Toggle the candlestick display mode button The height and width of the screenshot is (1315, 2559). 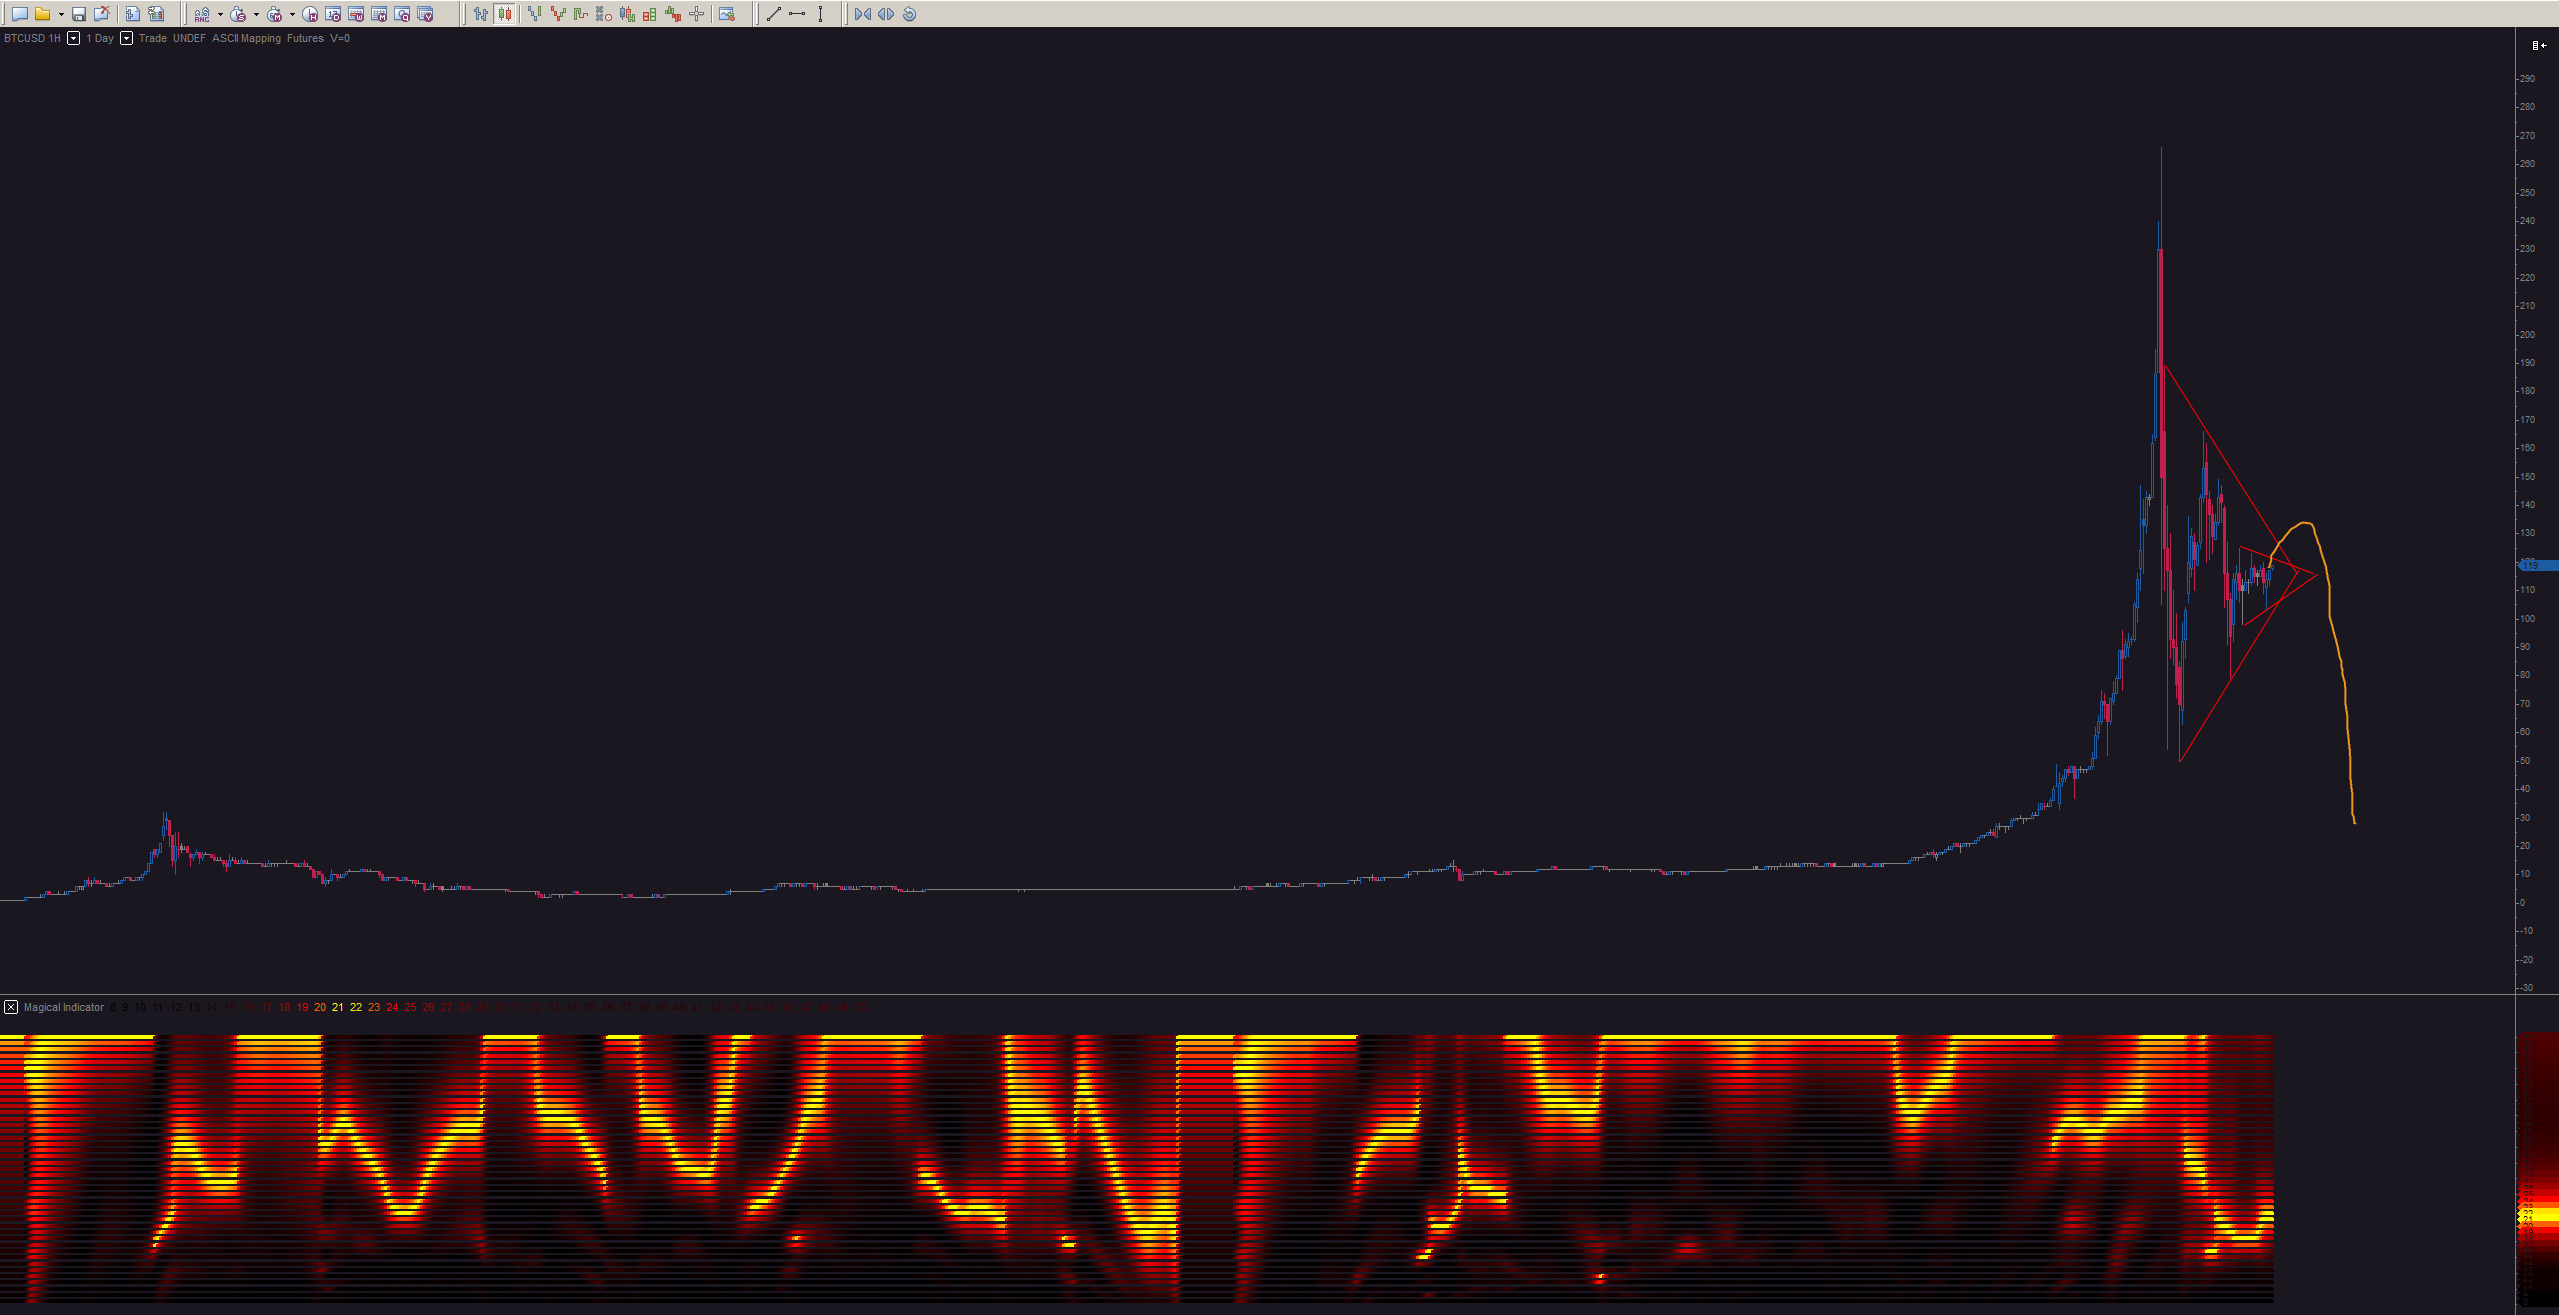click(505, 14)
